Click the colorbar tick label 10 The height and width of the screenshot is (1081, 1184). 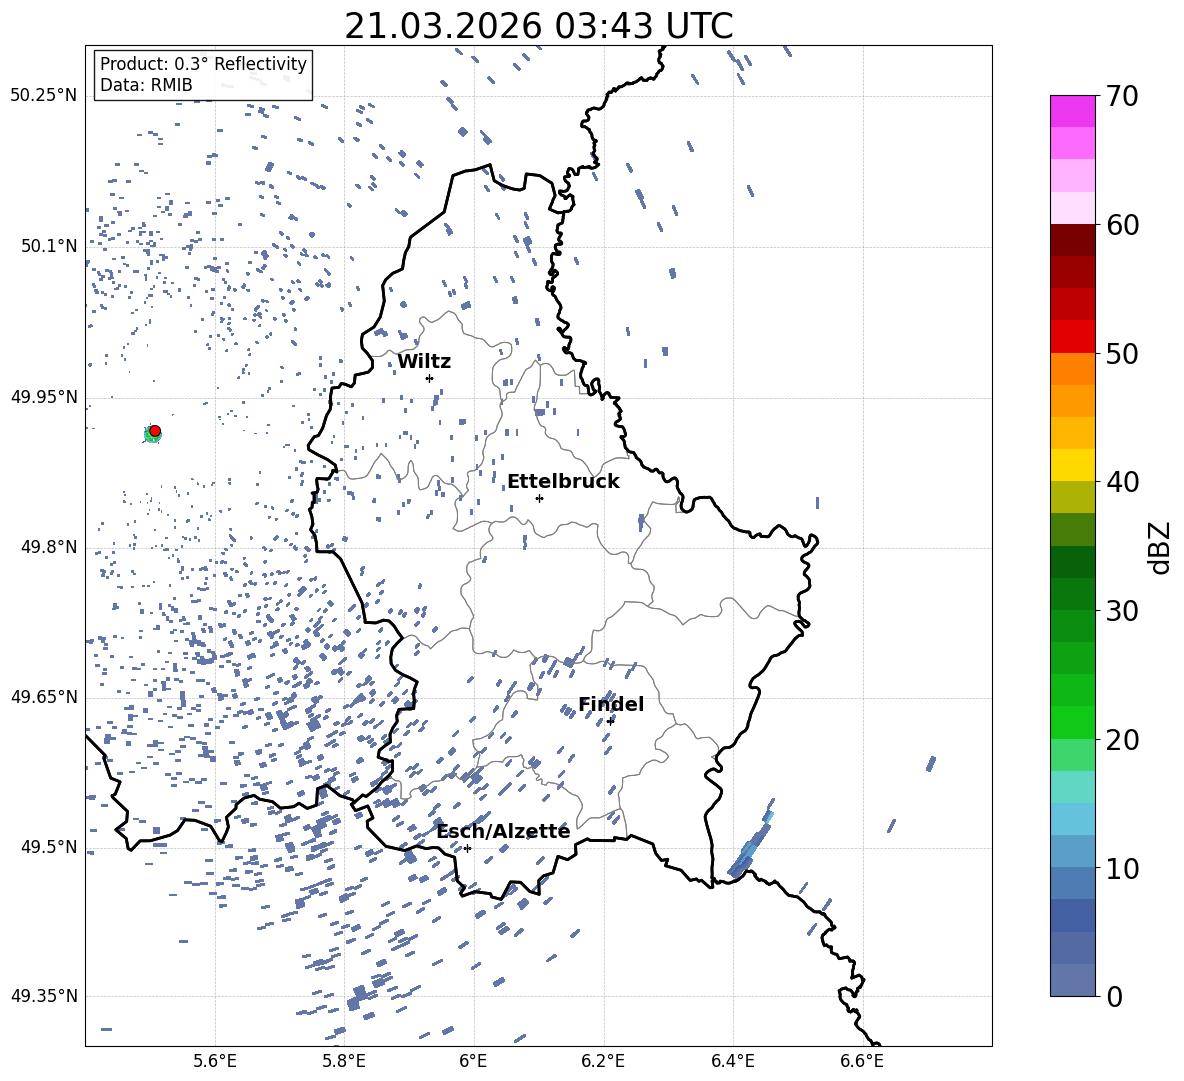pyautogui.click(x=1122, y=868)
